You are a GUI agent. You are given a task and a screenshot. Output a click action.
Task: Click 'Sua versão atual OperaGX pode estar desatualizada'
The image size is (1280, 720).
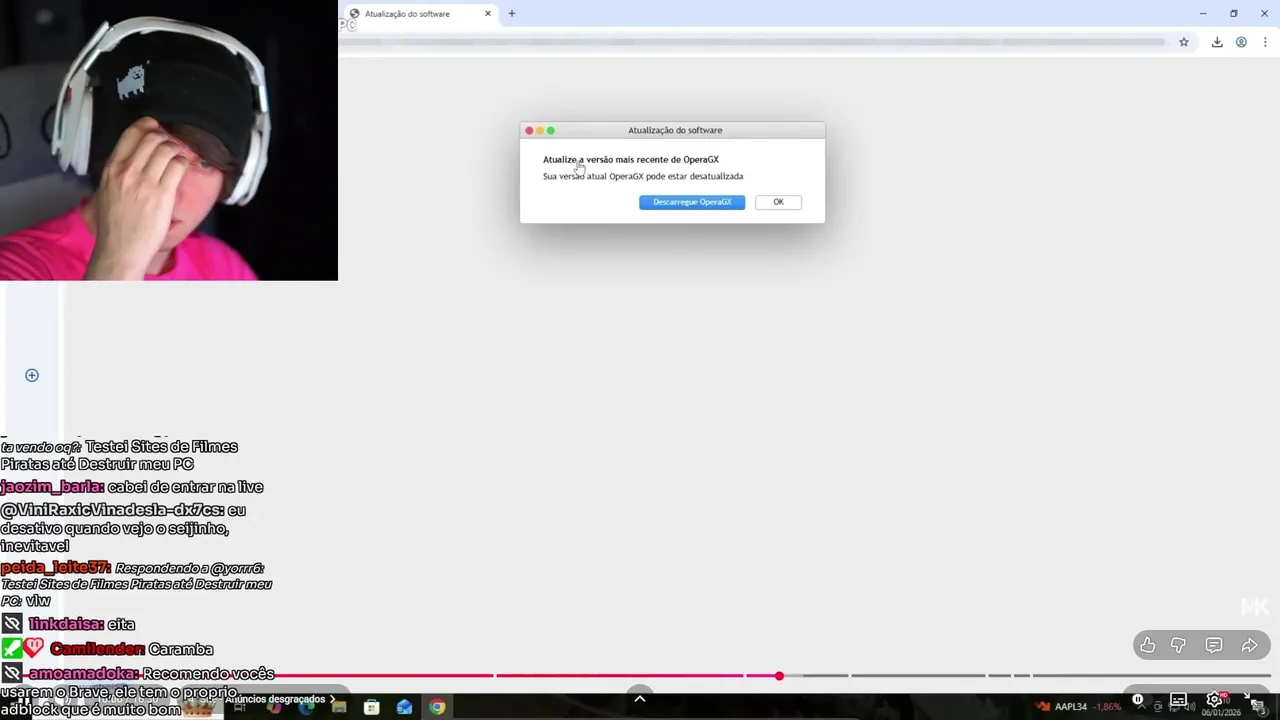(x=643, y=176)
